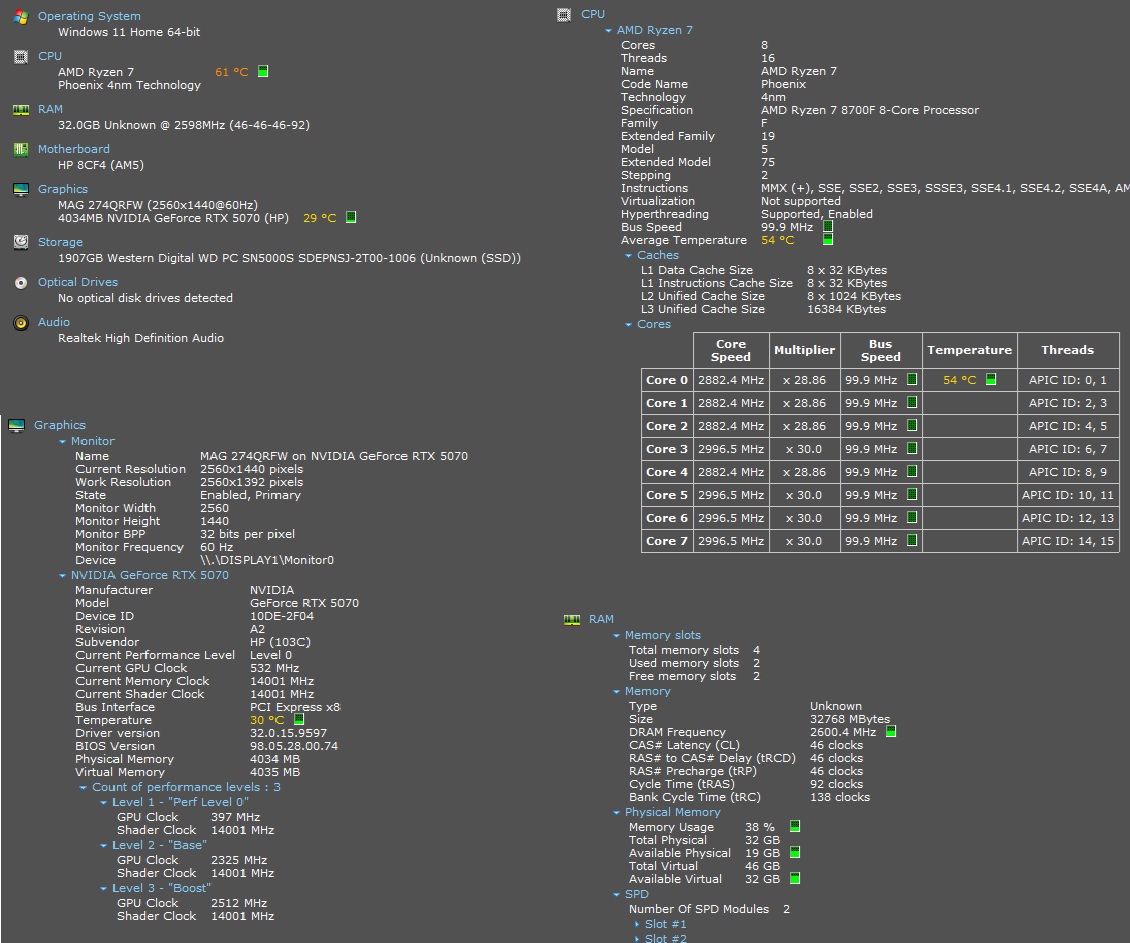Click indicator beside Available Virtual 32 GB
Viewport: 1130px width, 943px height.
795,878
